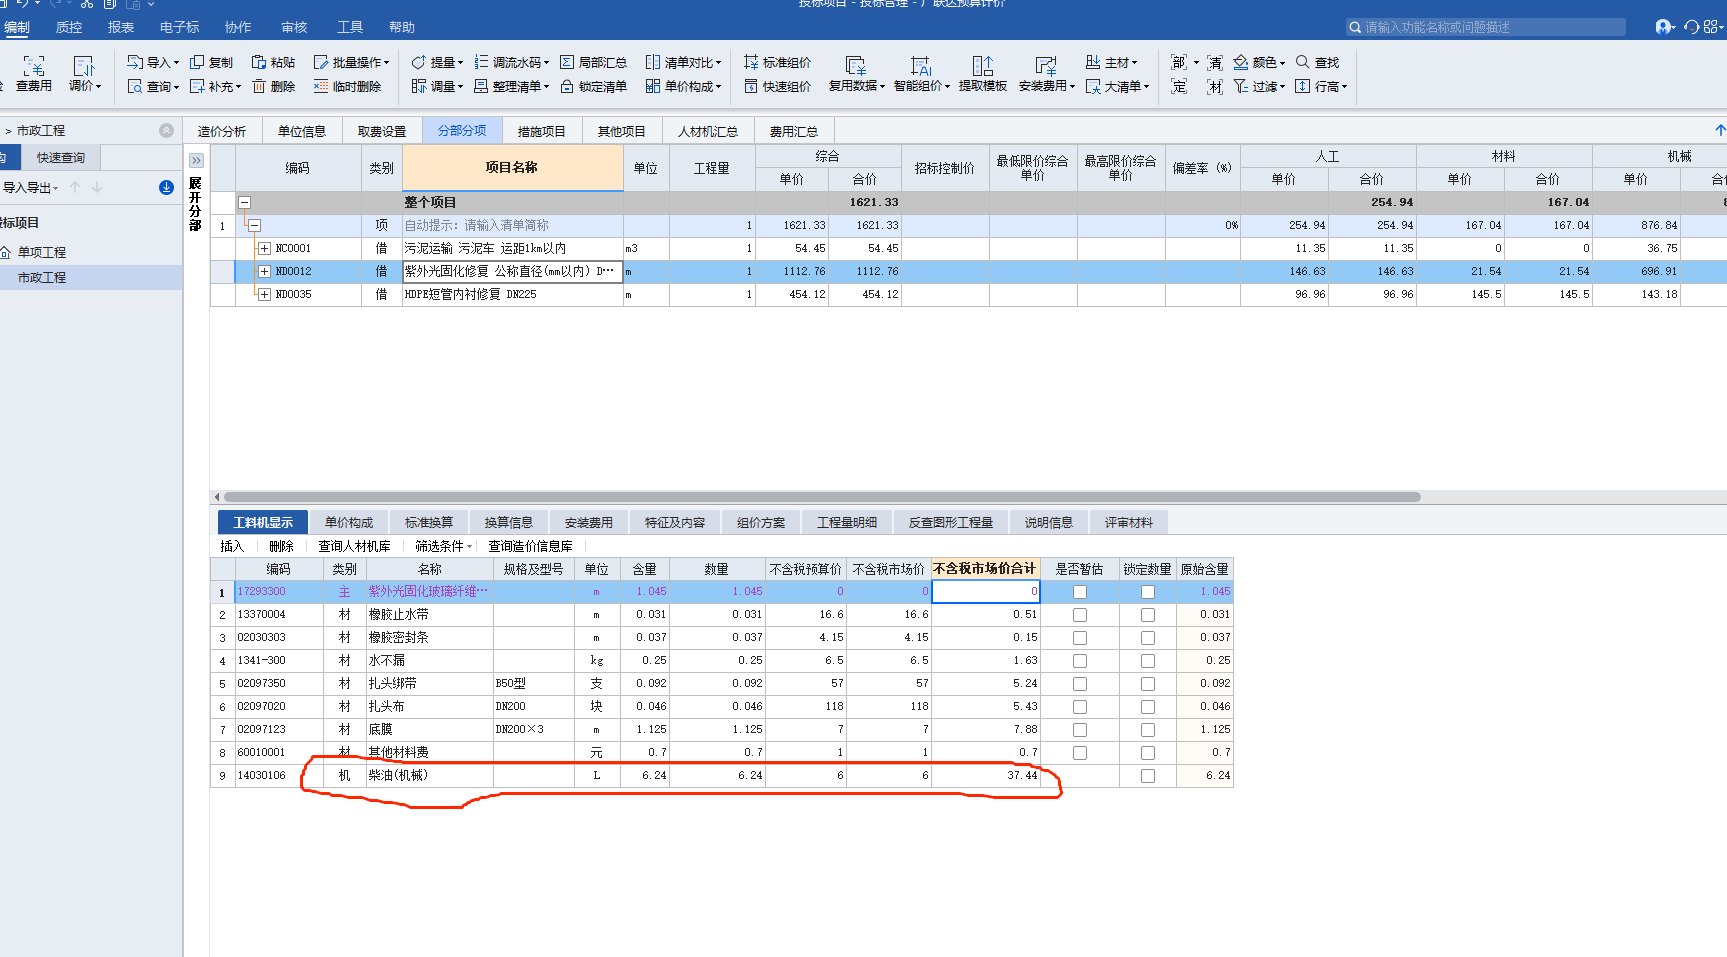Click the 临时删除 temporary delete icon
Viewport: 1727px width, 957px height.
click(x=321, y=86)
